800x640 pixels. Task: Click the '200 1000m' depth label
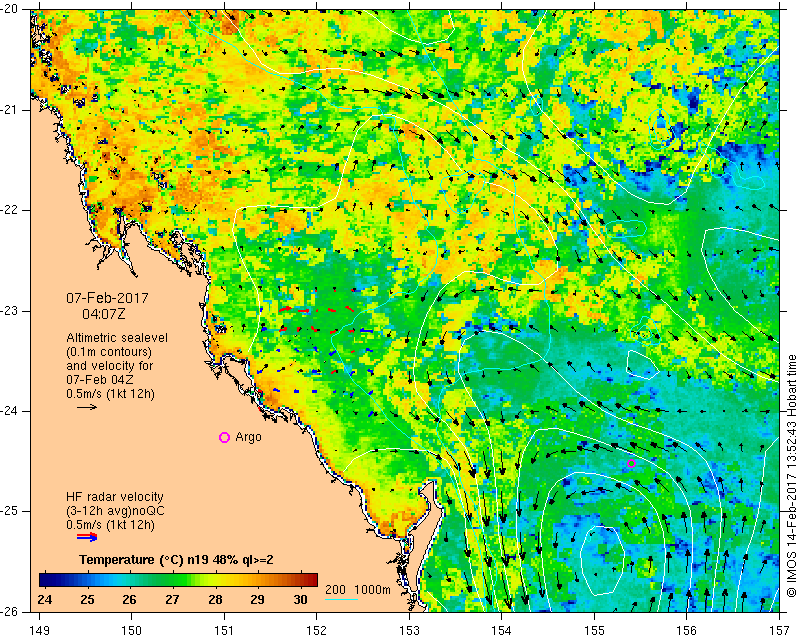[x=358, y=590]
